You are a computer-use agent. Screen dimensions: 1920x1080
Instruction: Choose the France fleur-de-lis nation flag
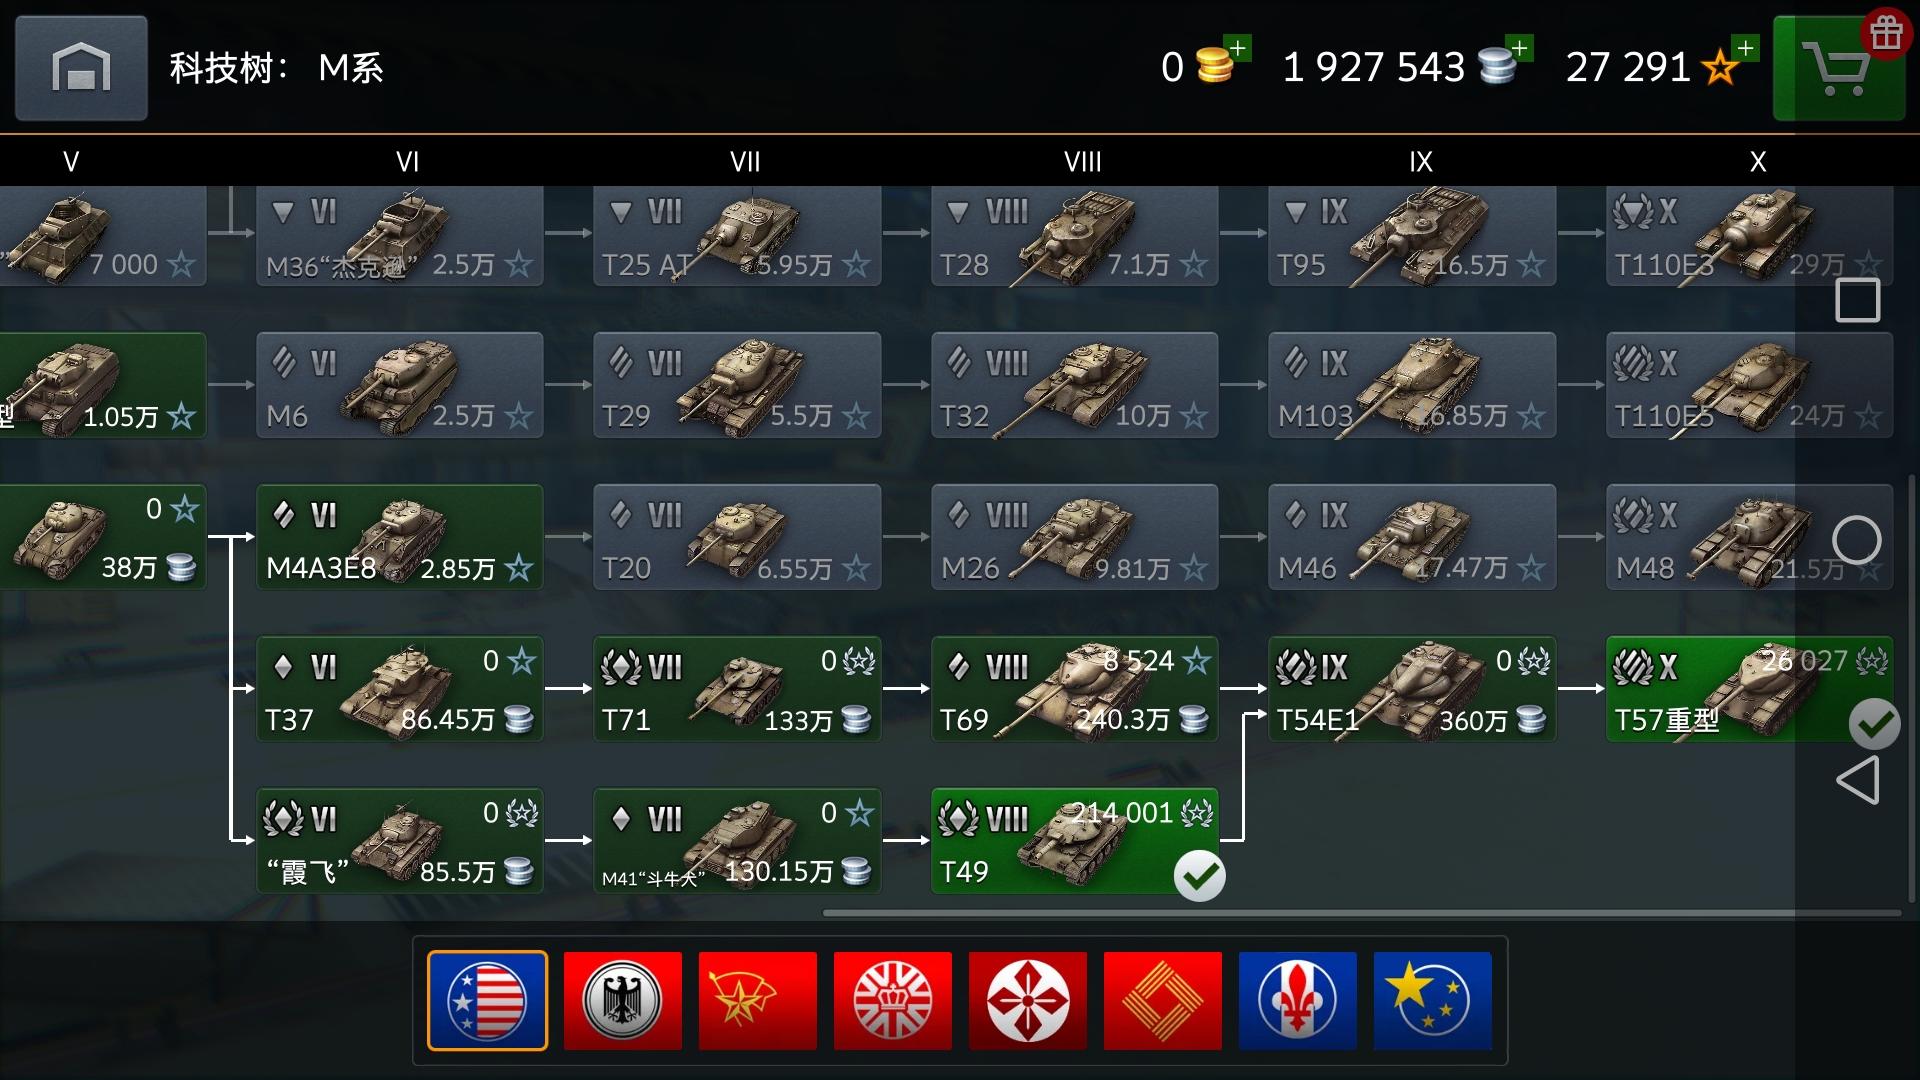click(x=1297, y=1000)
